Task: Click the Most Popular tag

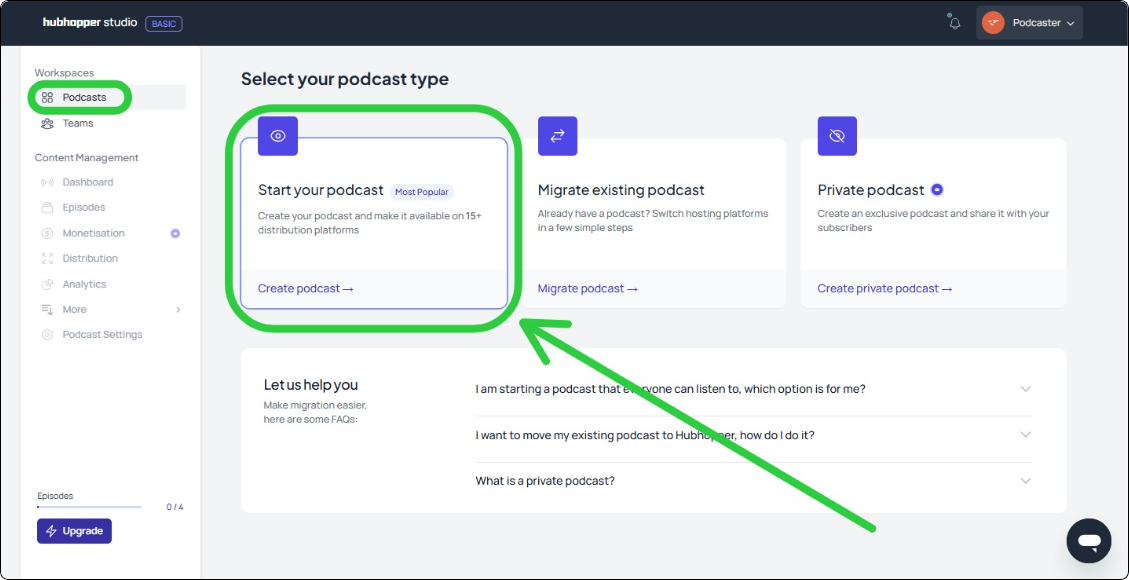Action: [x=422, y=192]
